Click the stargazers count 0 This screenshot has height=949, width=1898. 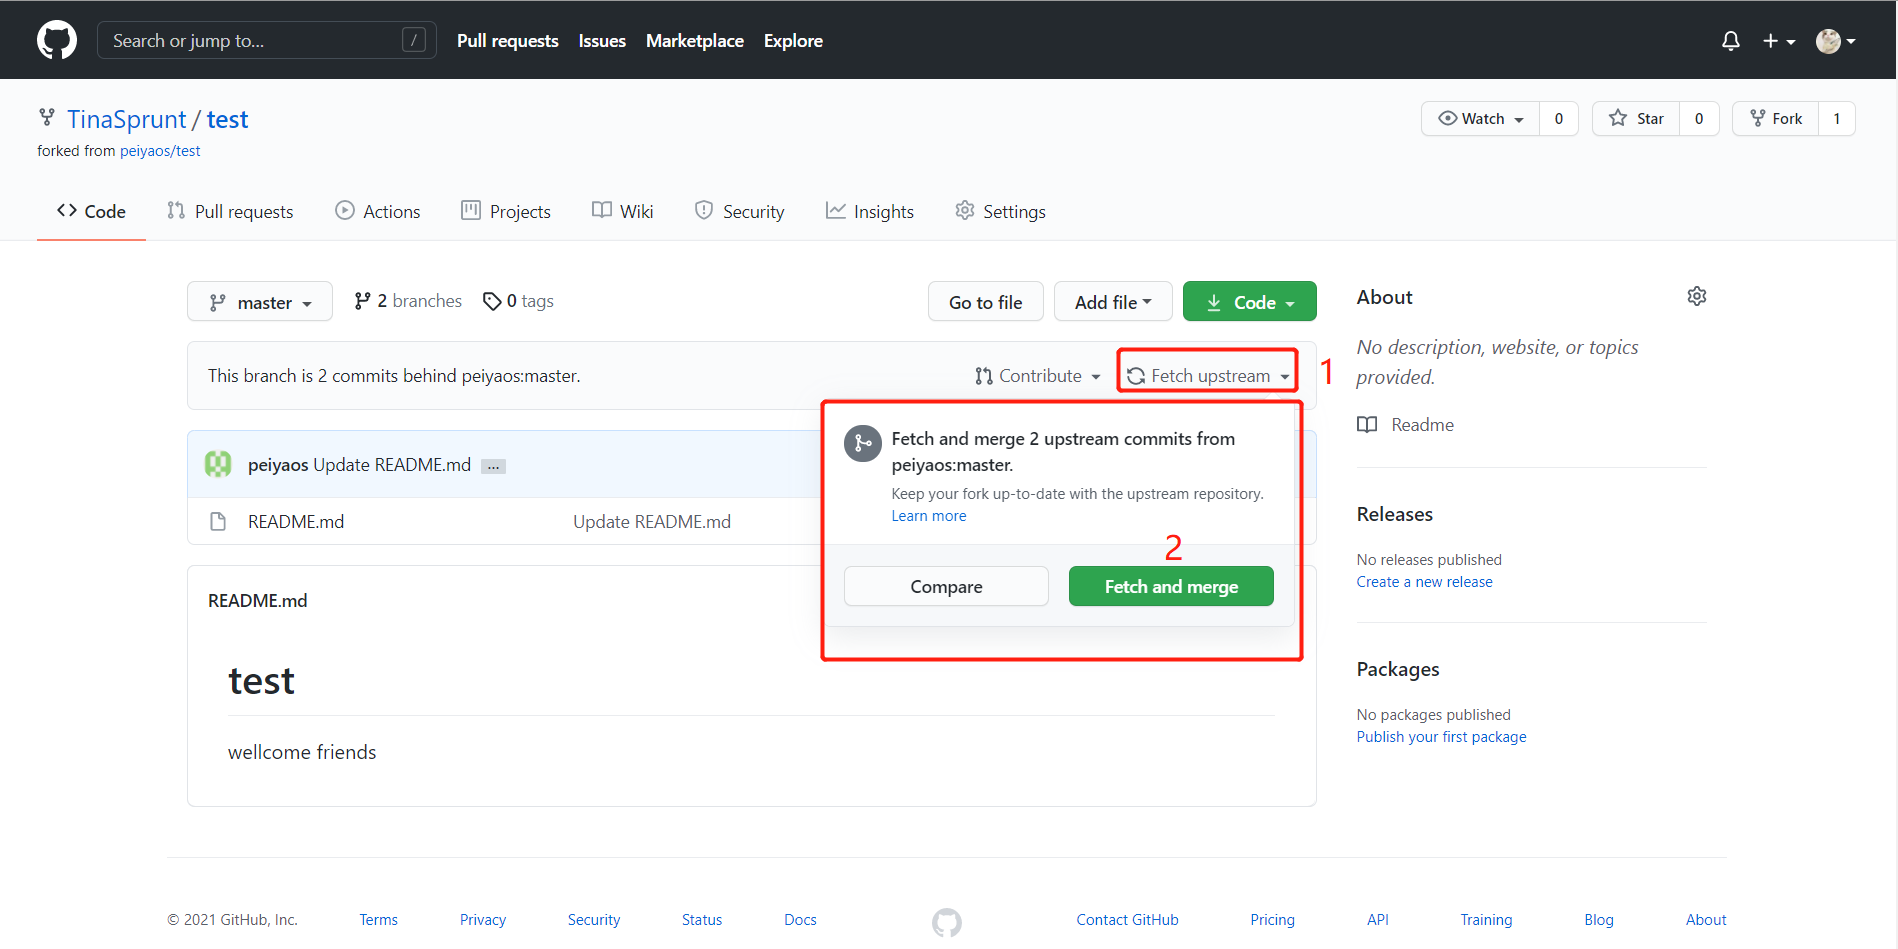pos(1699,118)
